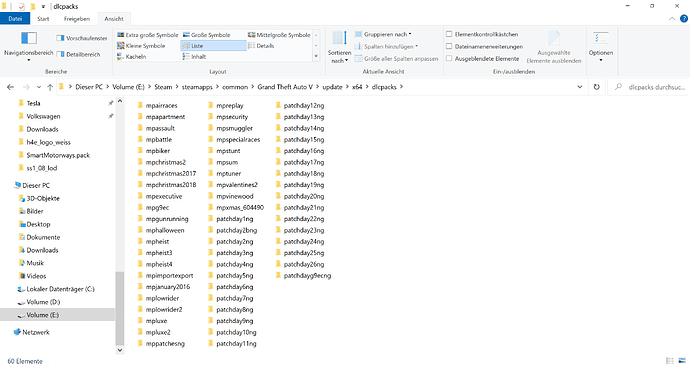Toggle the Detailbereich pane
The image size is (690, 366).
pyautogui.click(x=78, y=55)
